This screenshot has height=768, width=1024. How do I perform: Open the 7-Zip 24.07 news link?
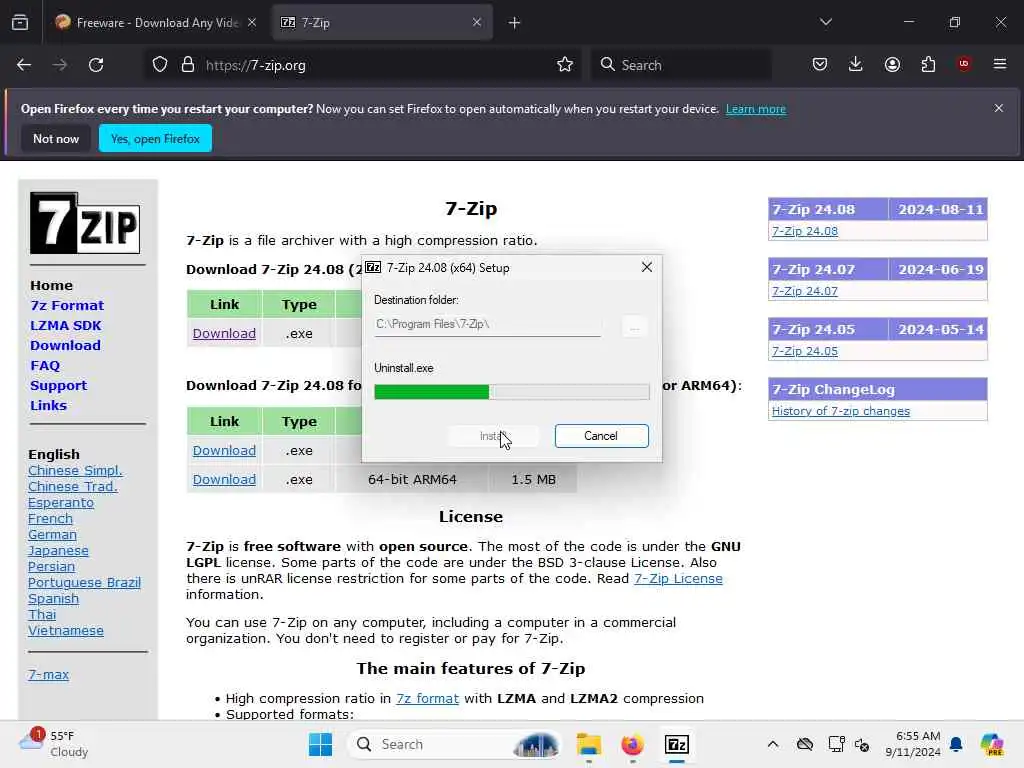click(805, 291)
